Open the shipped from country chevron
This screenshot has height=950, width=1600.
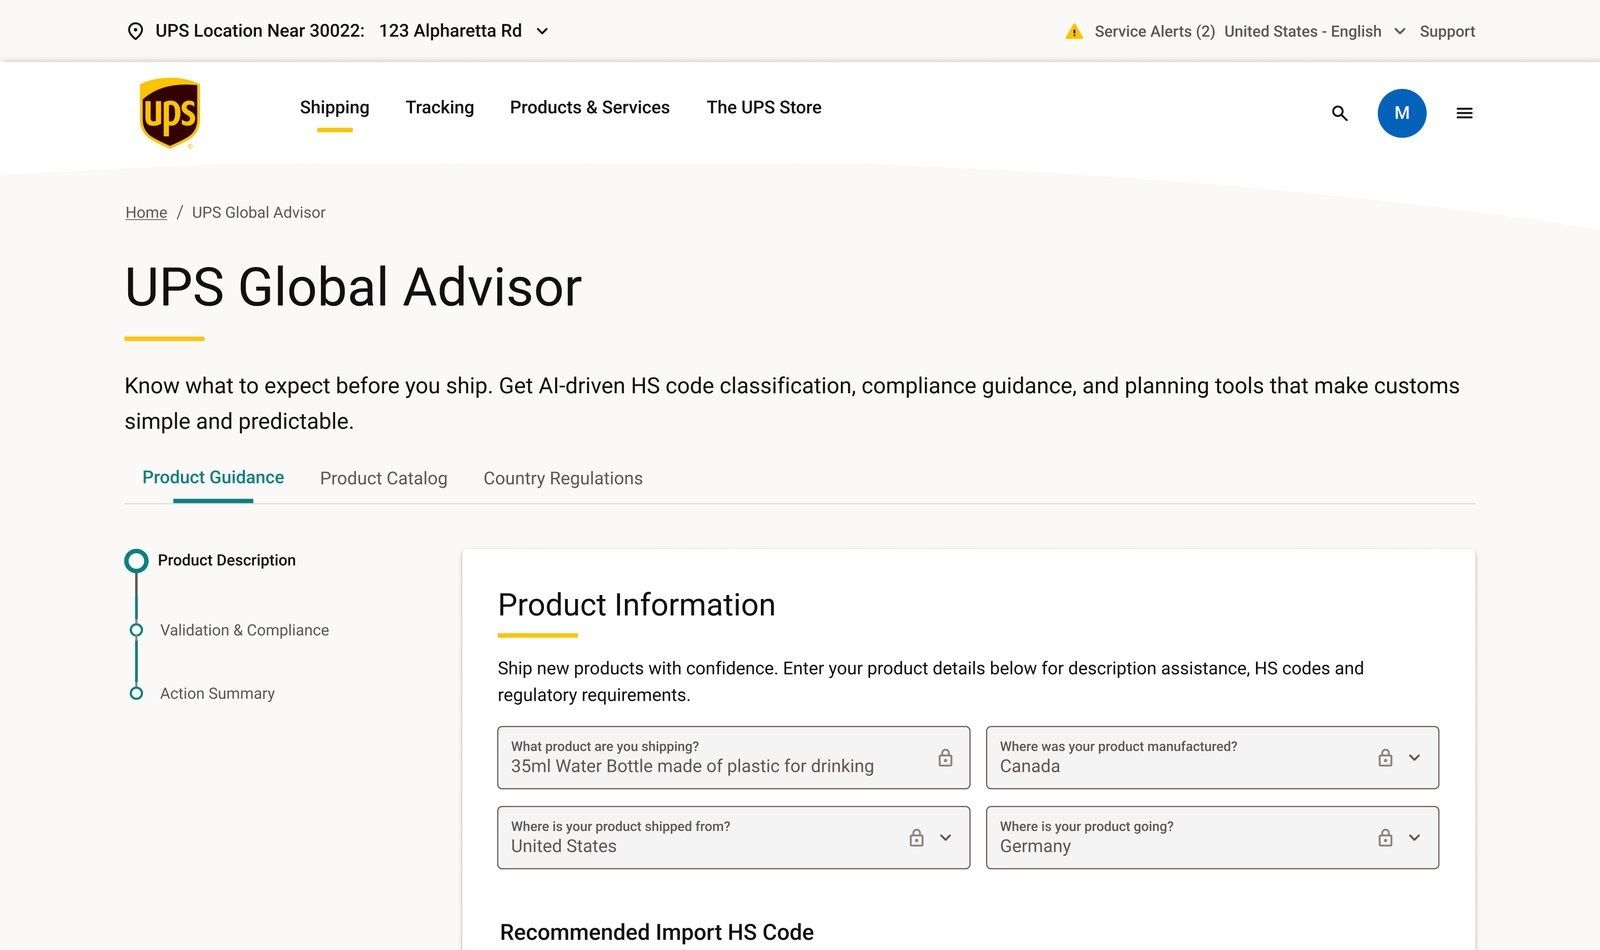(945, 837)
